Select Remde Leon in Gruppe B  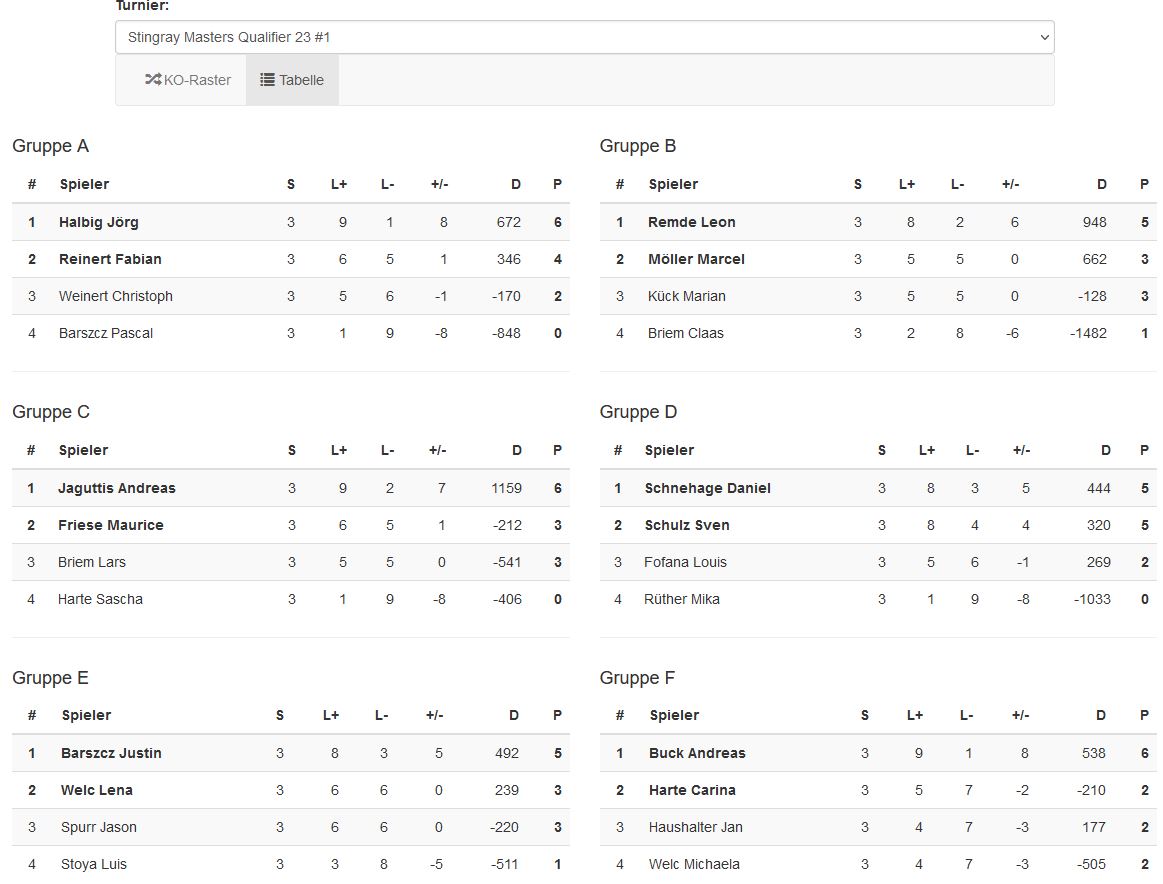(691, 222)
